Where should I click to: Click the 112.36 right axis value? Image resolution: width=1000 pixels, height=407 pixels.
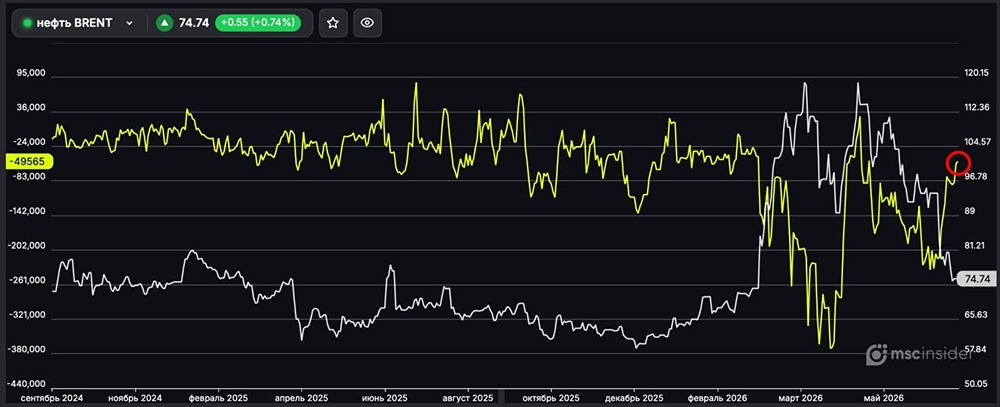(977, 107)
